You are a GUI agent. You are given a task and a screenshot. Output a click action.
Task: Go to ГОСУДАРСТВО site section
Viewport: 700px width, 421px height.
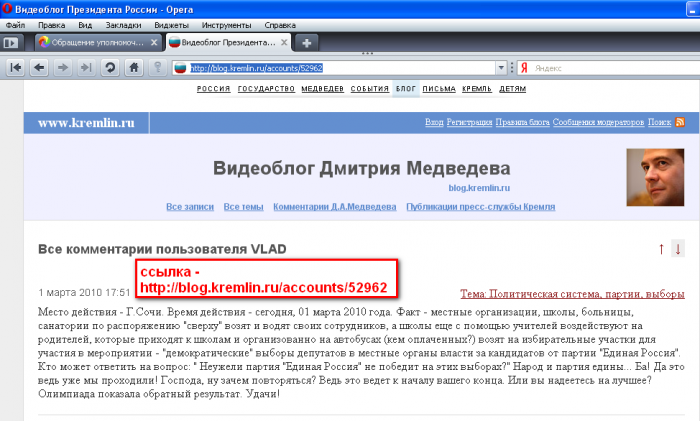[267, 89]
